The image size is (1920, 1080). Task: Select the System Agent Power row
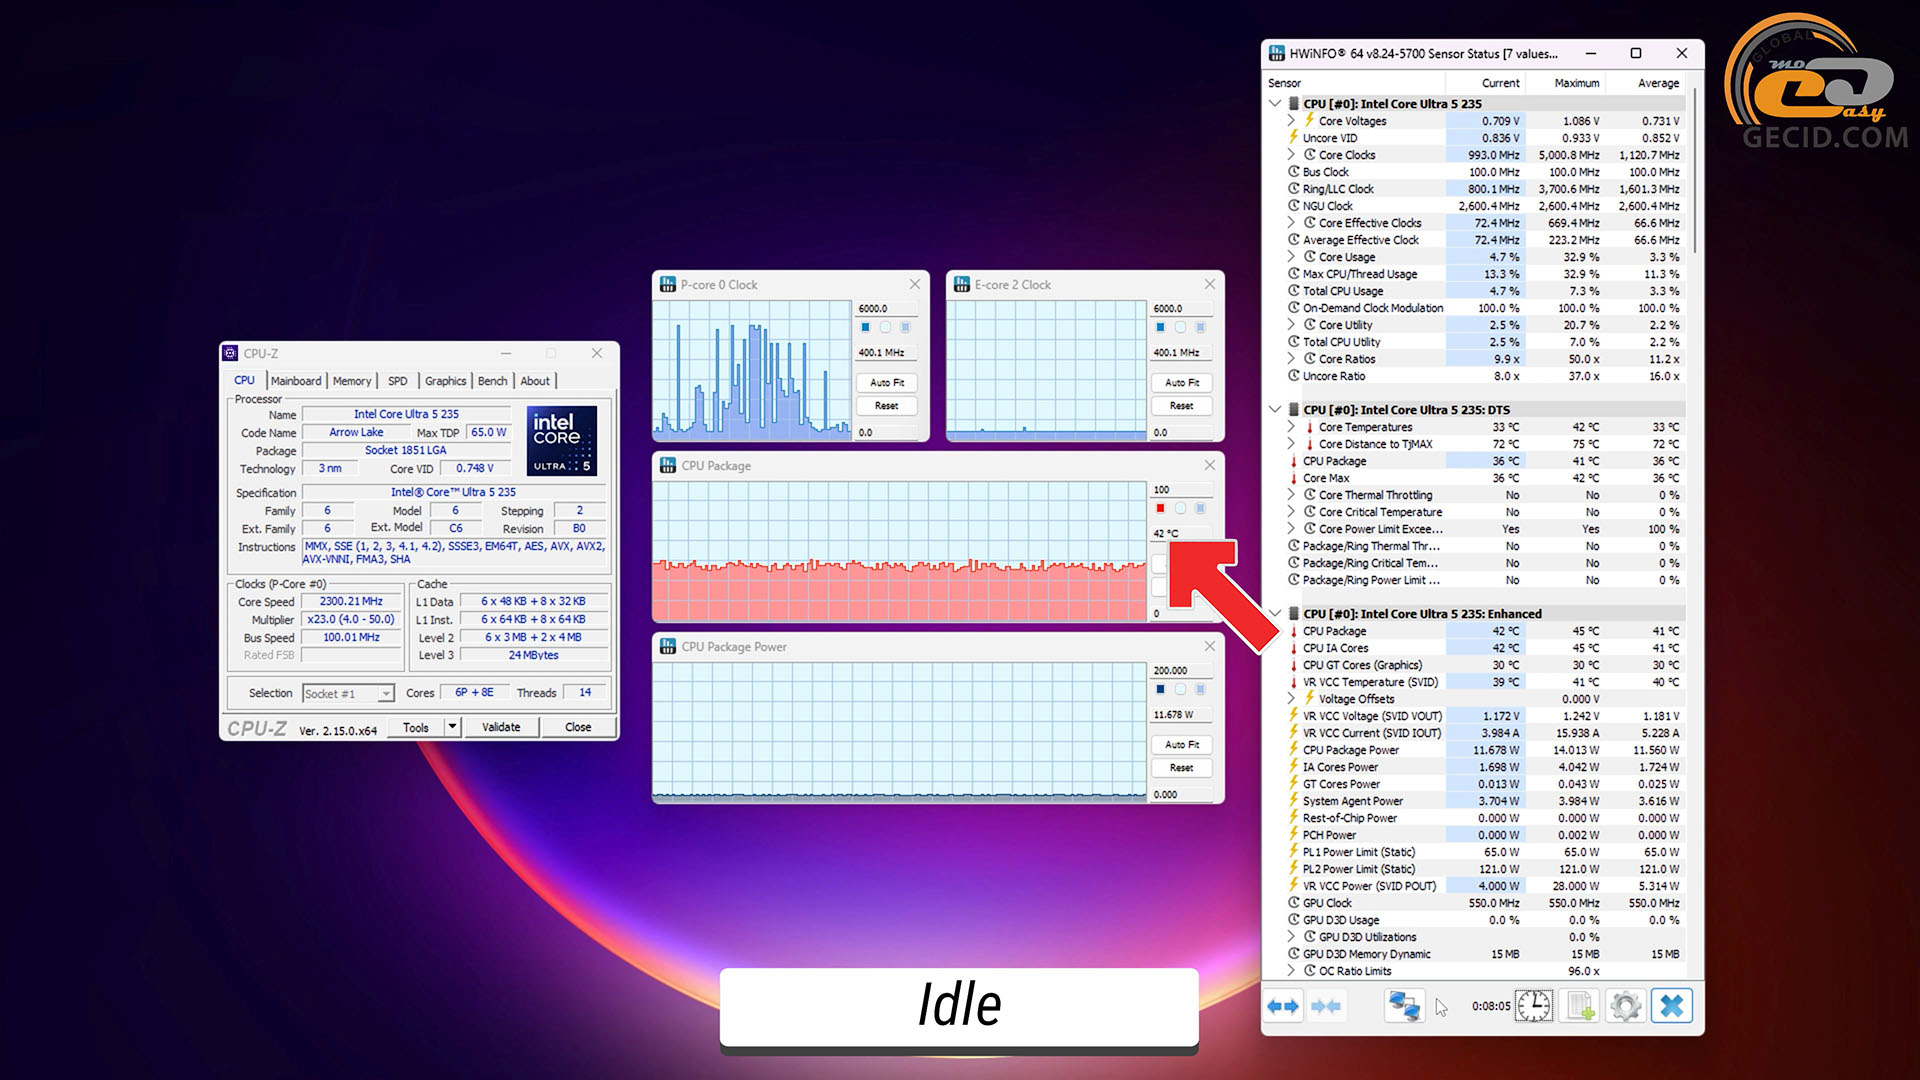(x=1484, y=801)
